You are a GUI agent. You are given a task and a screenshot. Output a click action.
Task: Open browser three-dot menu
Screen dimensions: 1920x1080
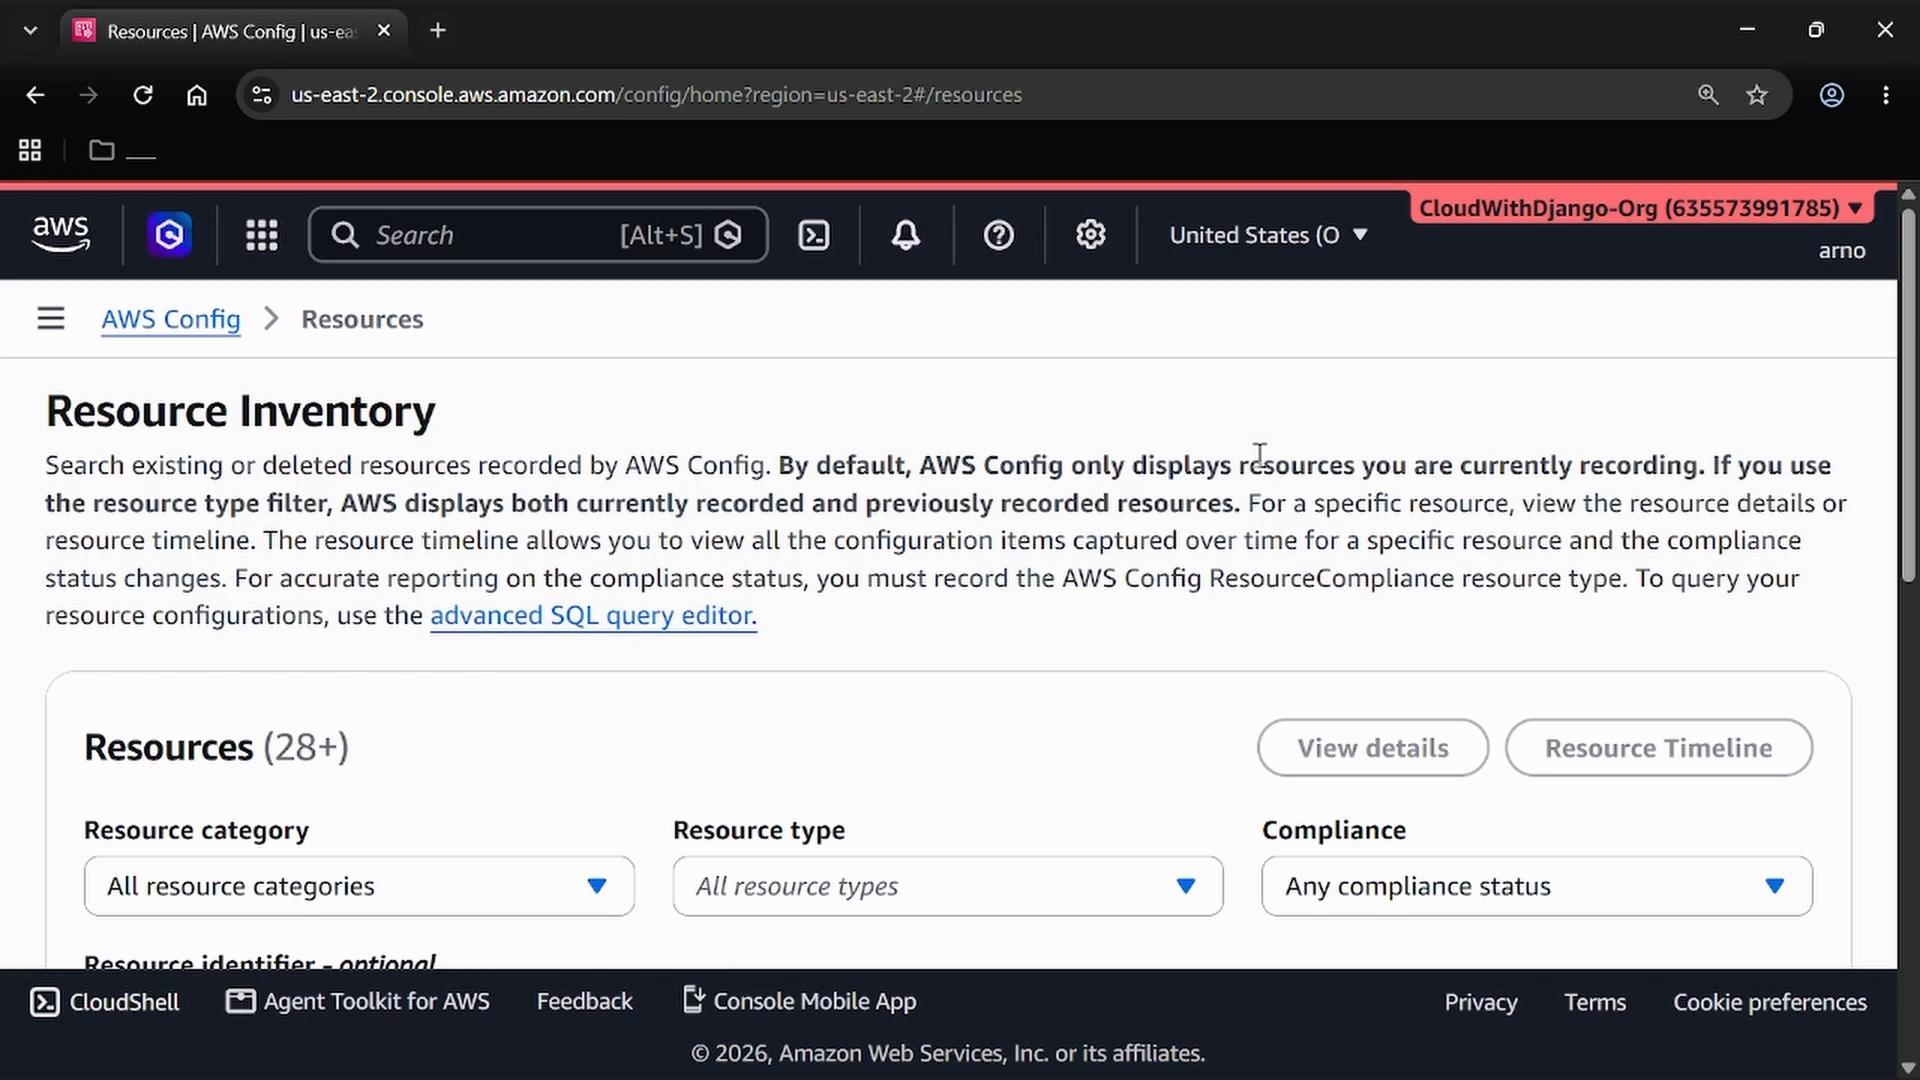point(1886,95)
